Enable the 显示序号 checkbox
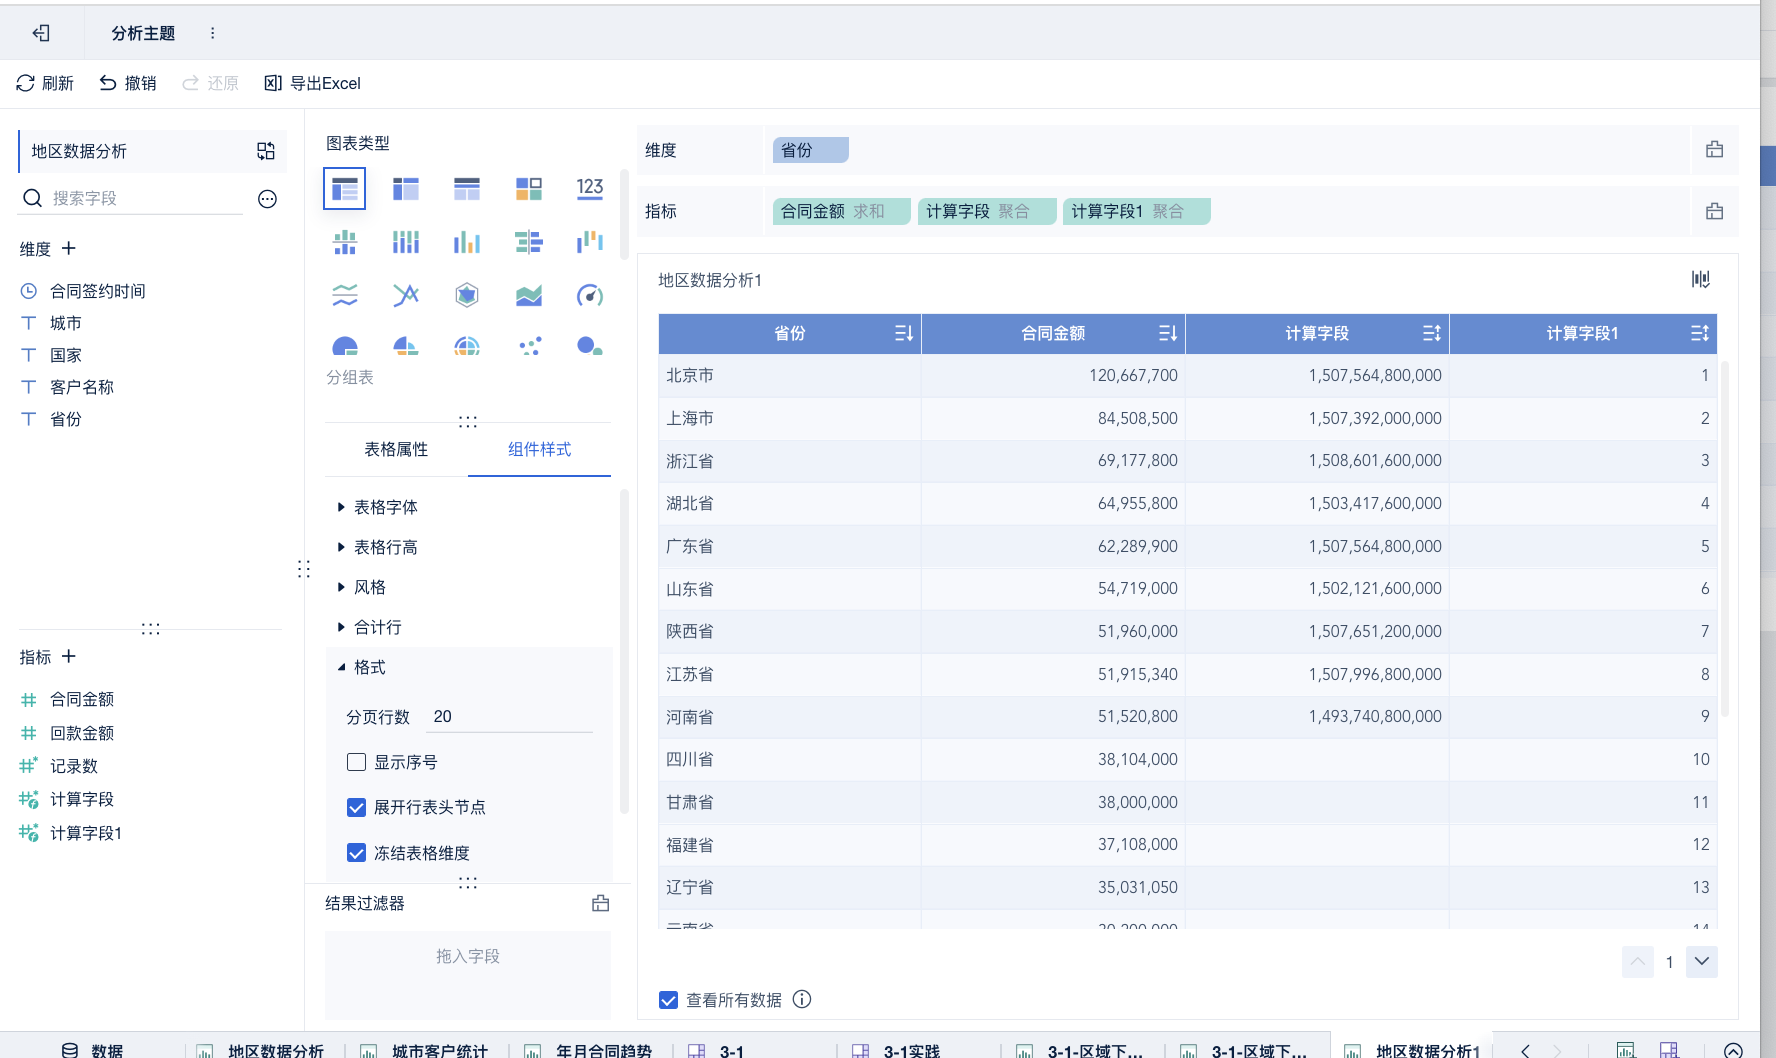 tap(356, 762)
